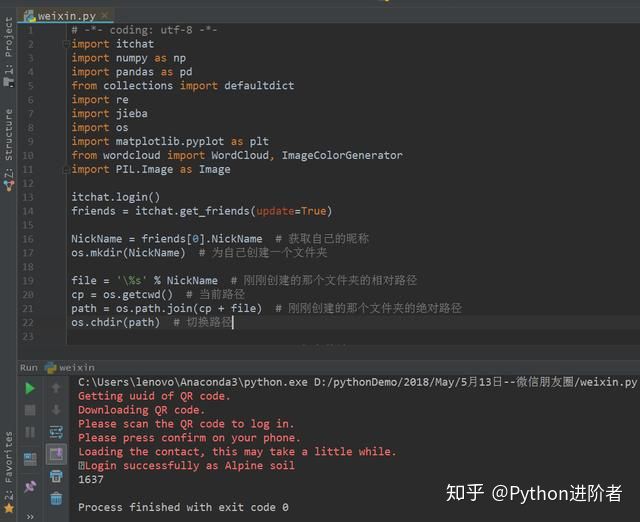Image resolution: width=640 pixels, height=522 pixels.
Task: Click 'defaultdict' in the collections import
Action: point(259,86)
